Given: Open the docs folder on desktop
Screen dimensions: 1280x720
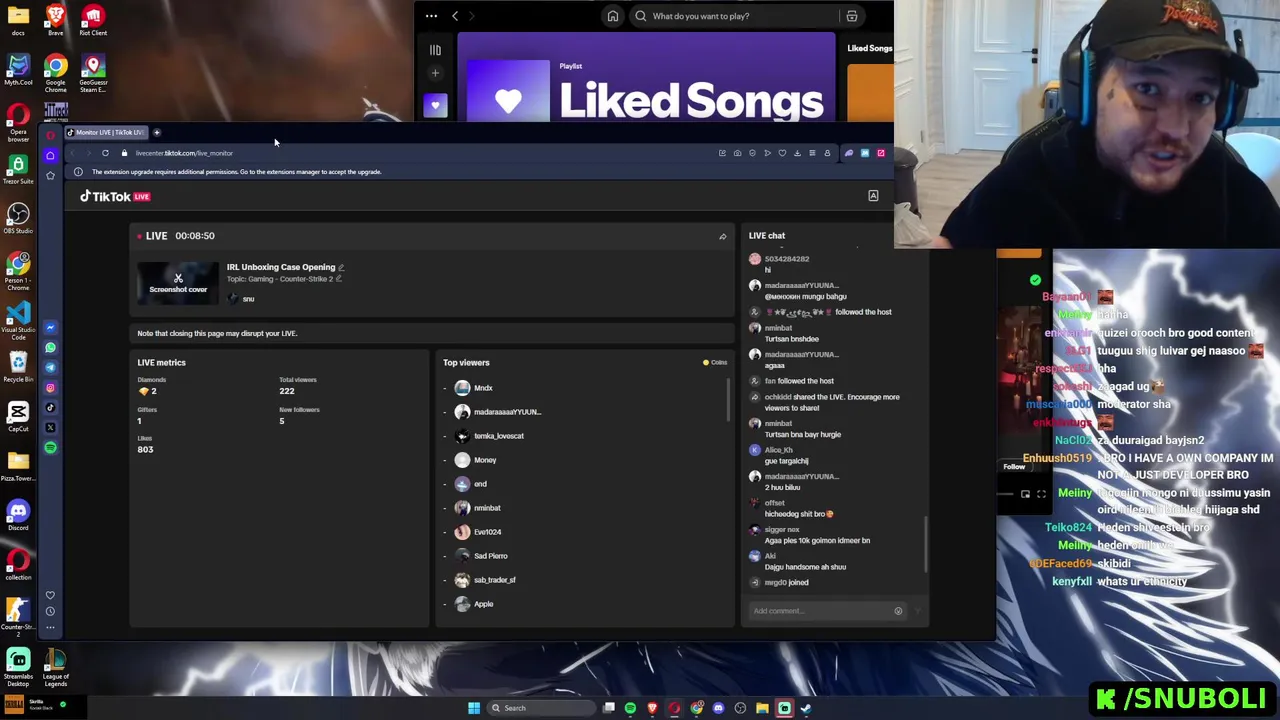Looking at the screenshot, I should tap(18, 19).
